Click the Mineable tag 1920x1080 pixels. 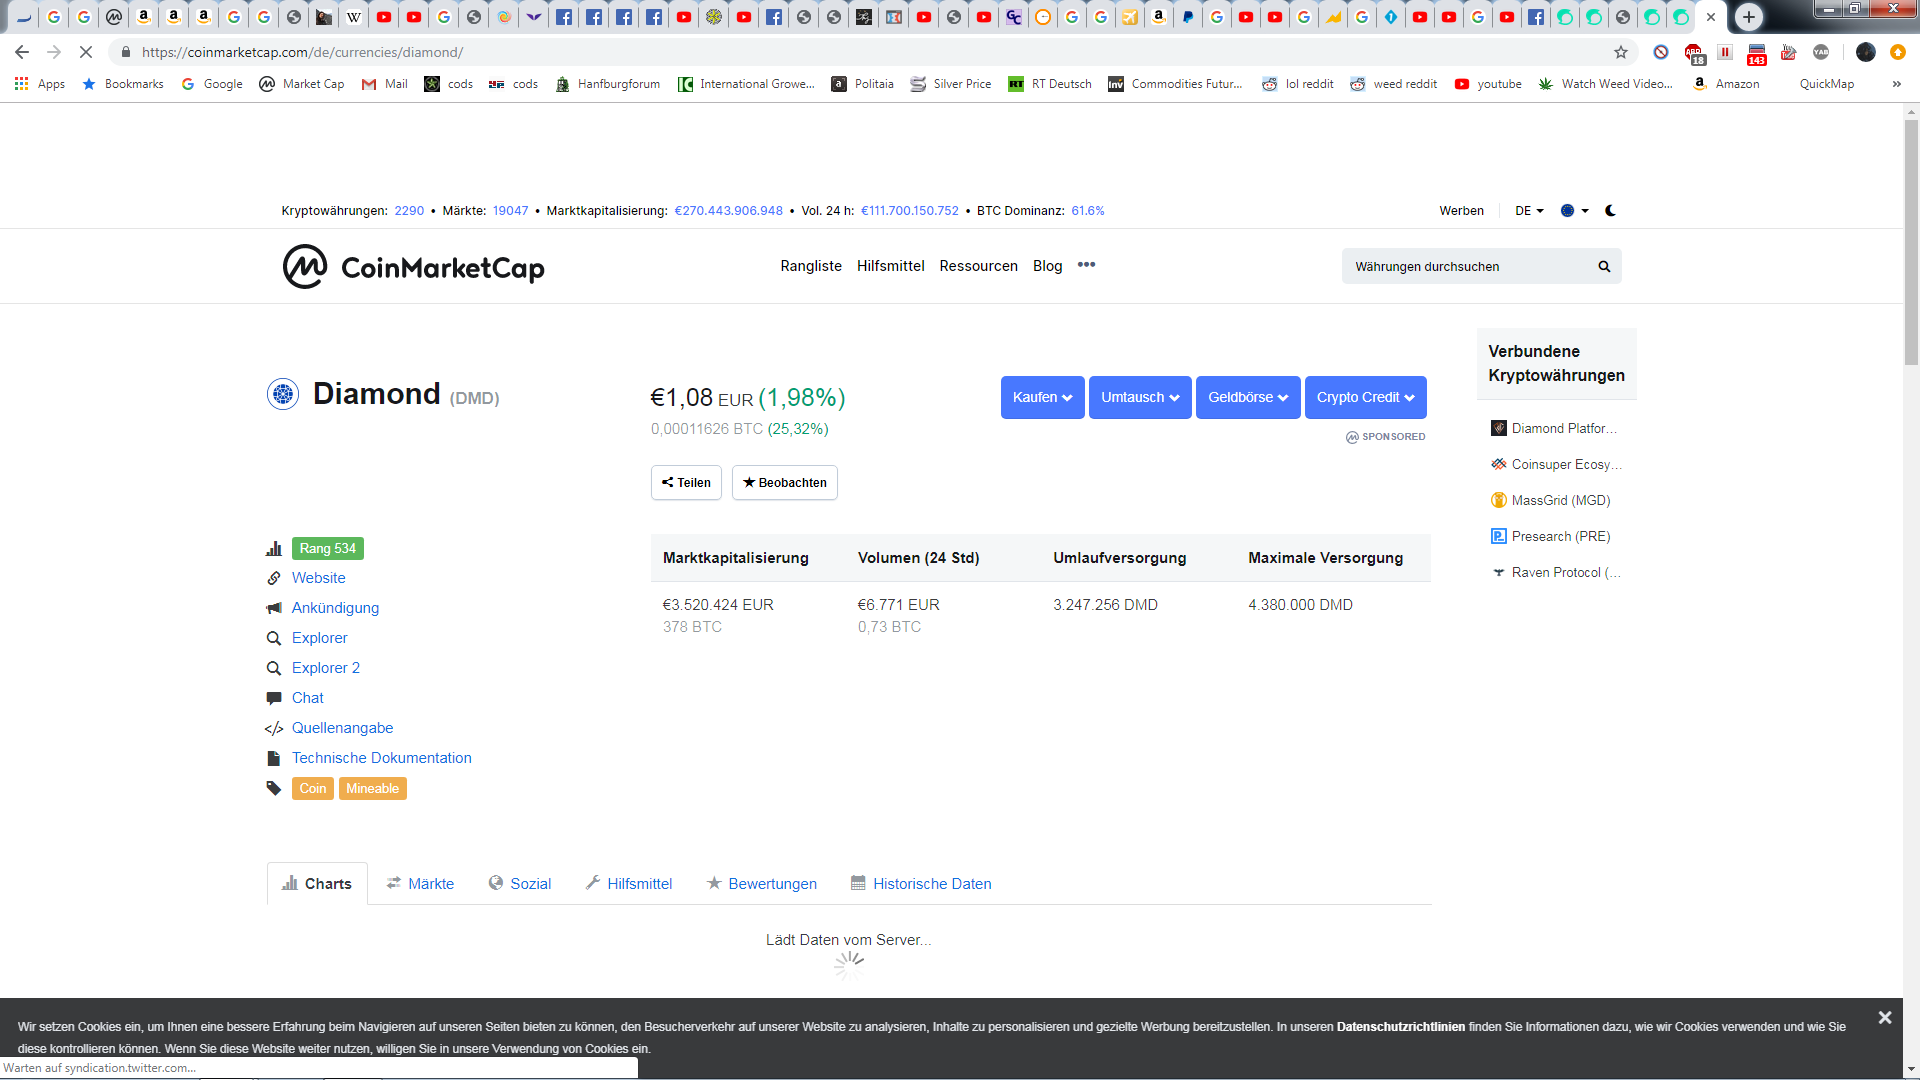point(372,789)
